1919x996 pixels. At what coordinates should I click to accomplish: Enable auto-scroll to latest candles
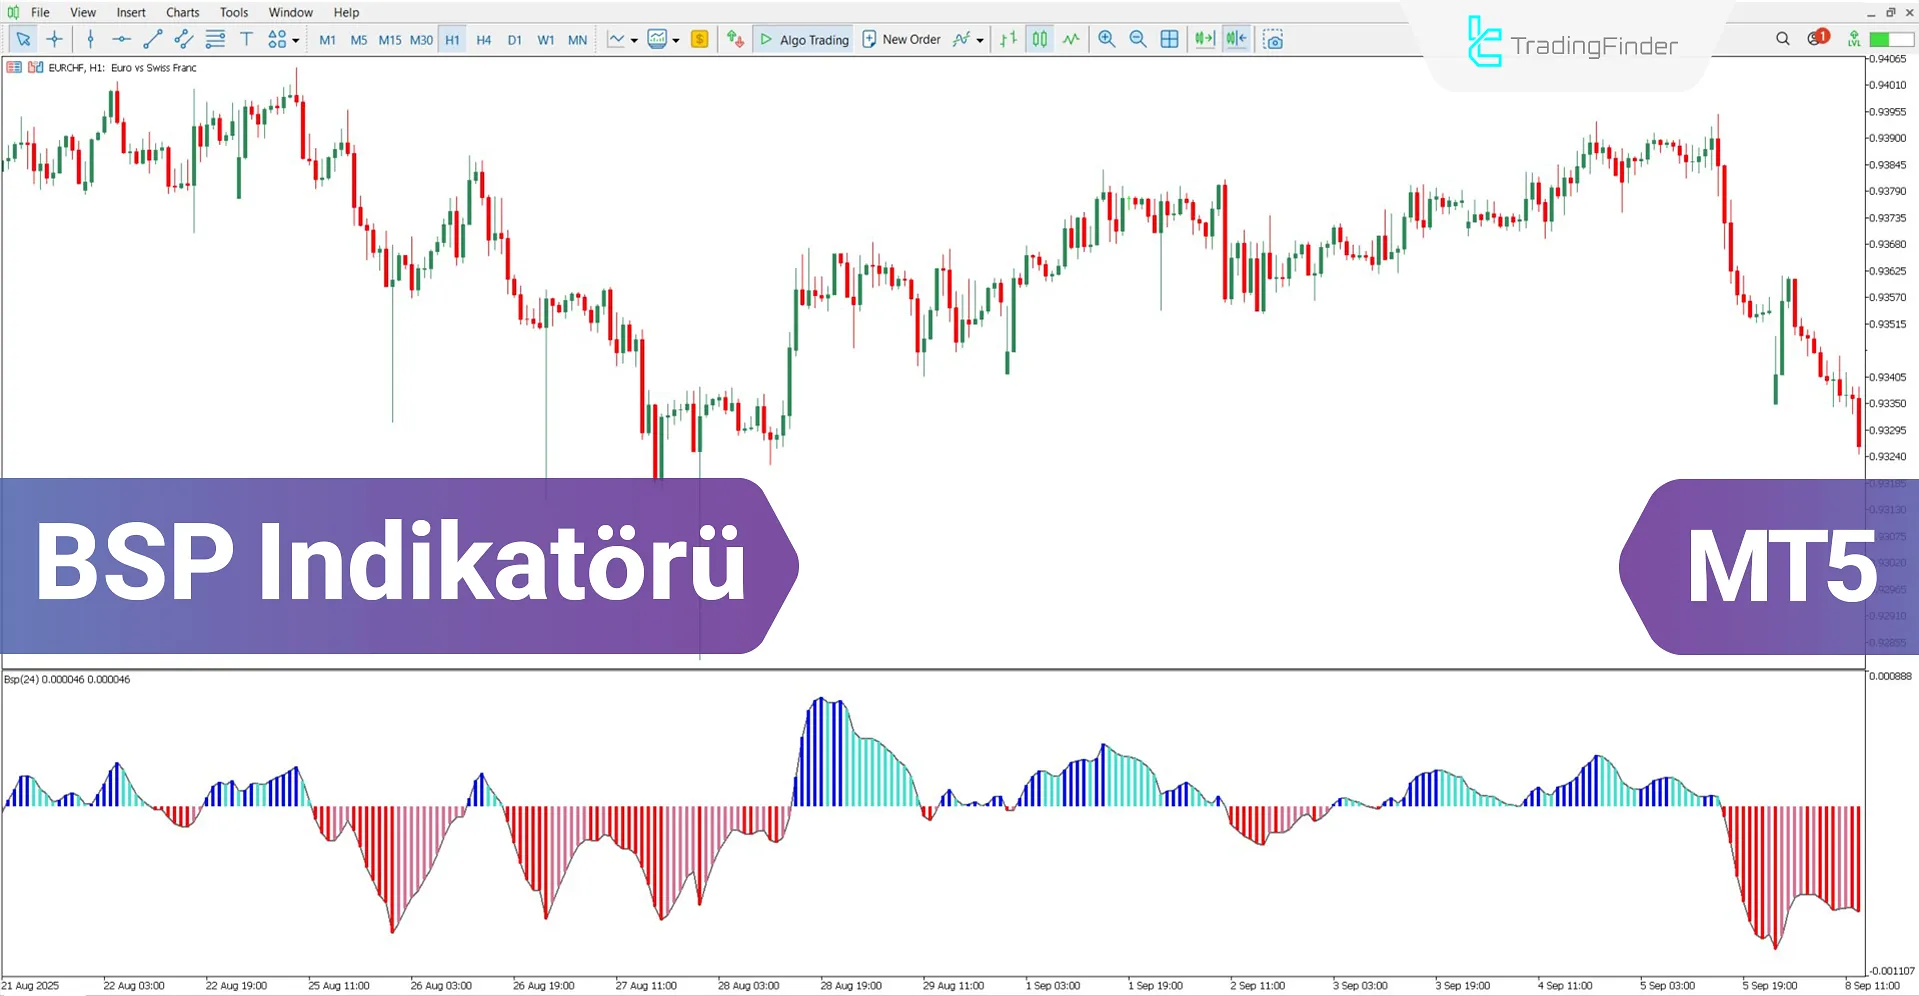(x=1204, y=39)
